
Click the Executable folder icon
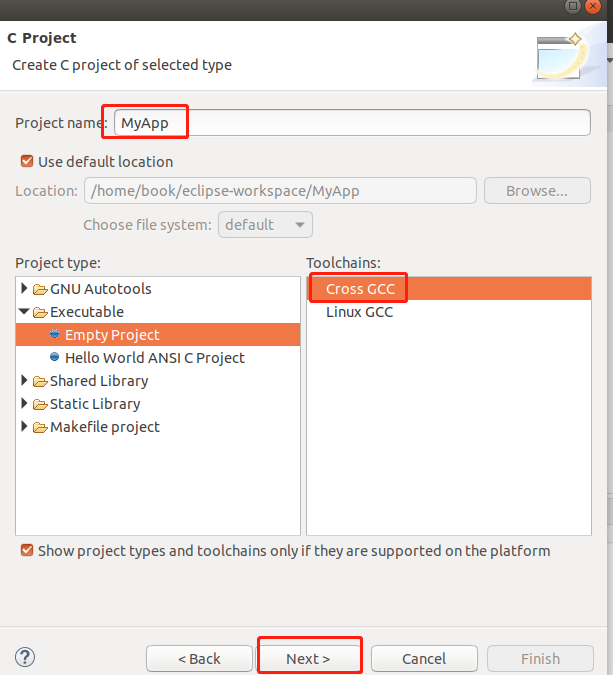[40, 312]
